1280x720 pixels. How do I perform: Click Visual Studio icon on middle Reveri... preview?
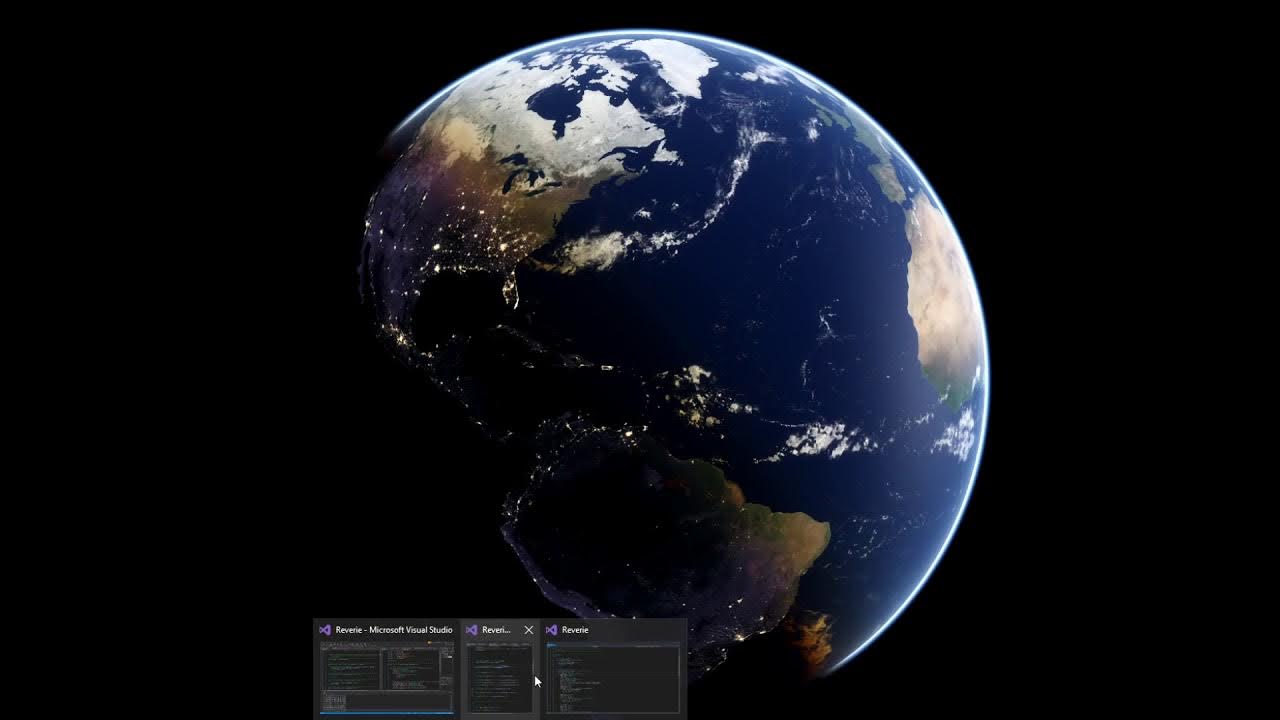[x=471, y=630]
